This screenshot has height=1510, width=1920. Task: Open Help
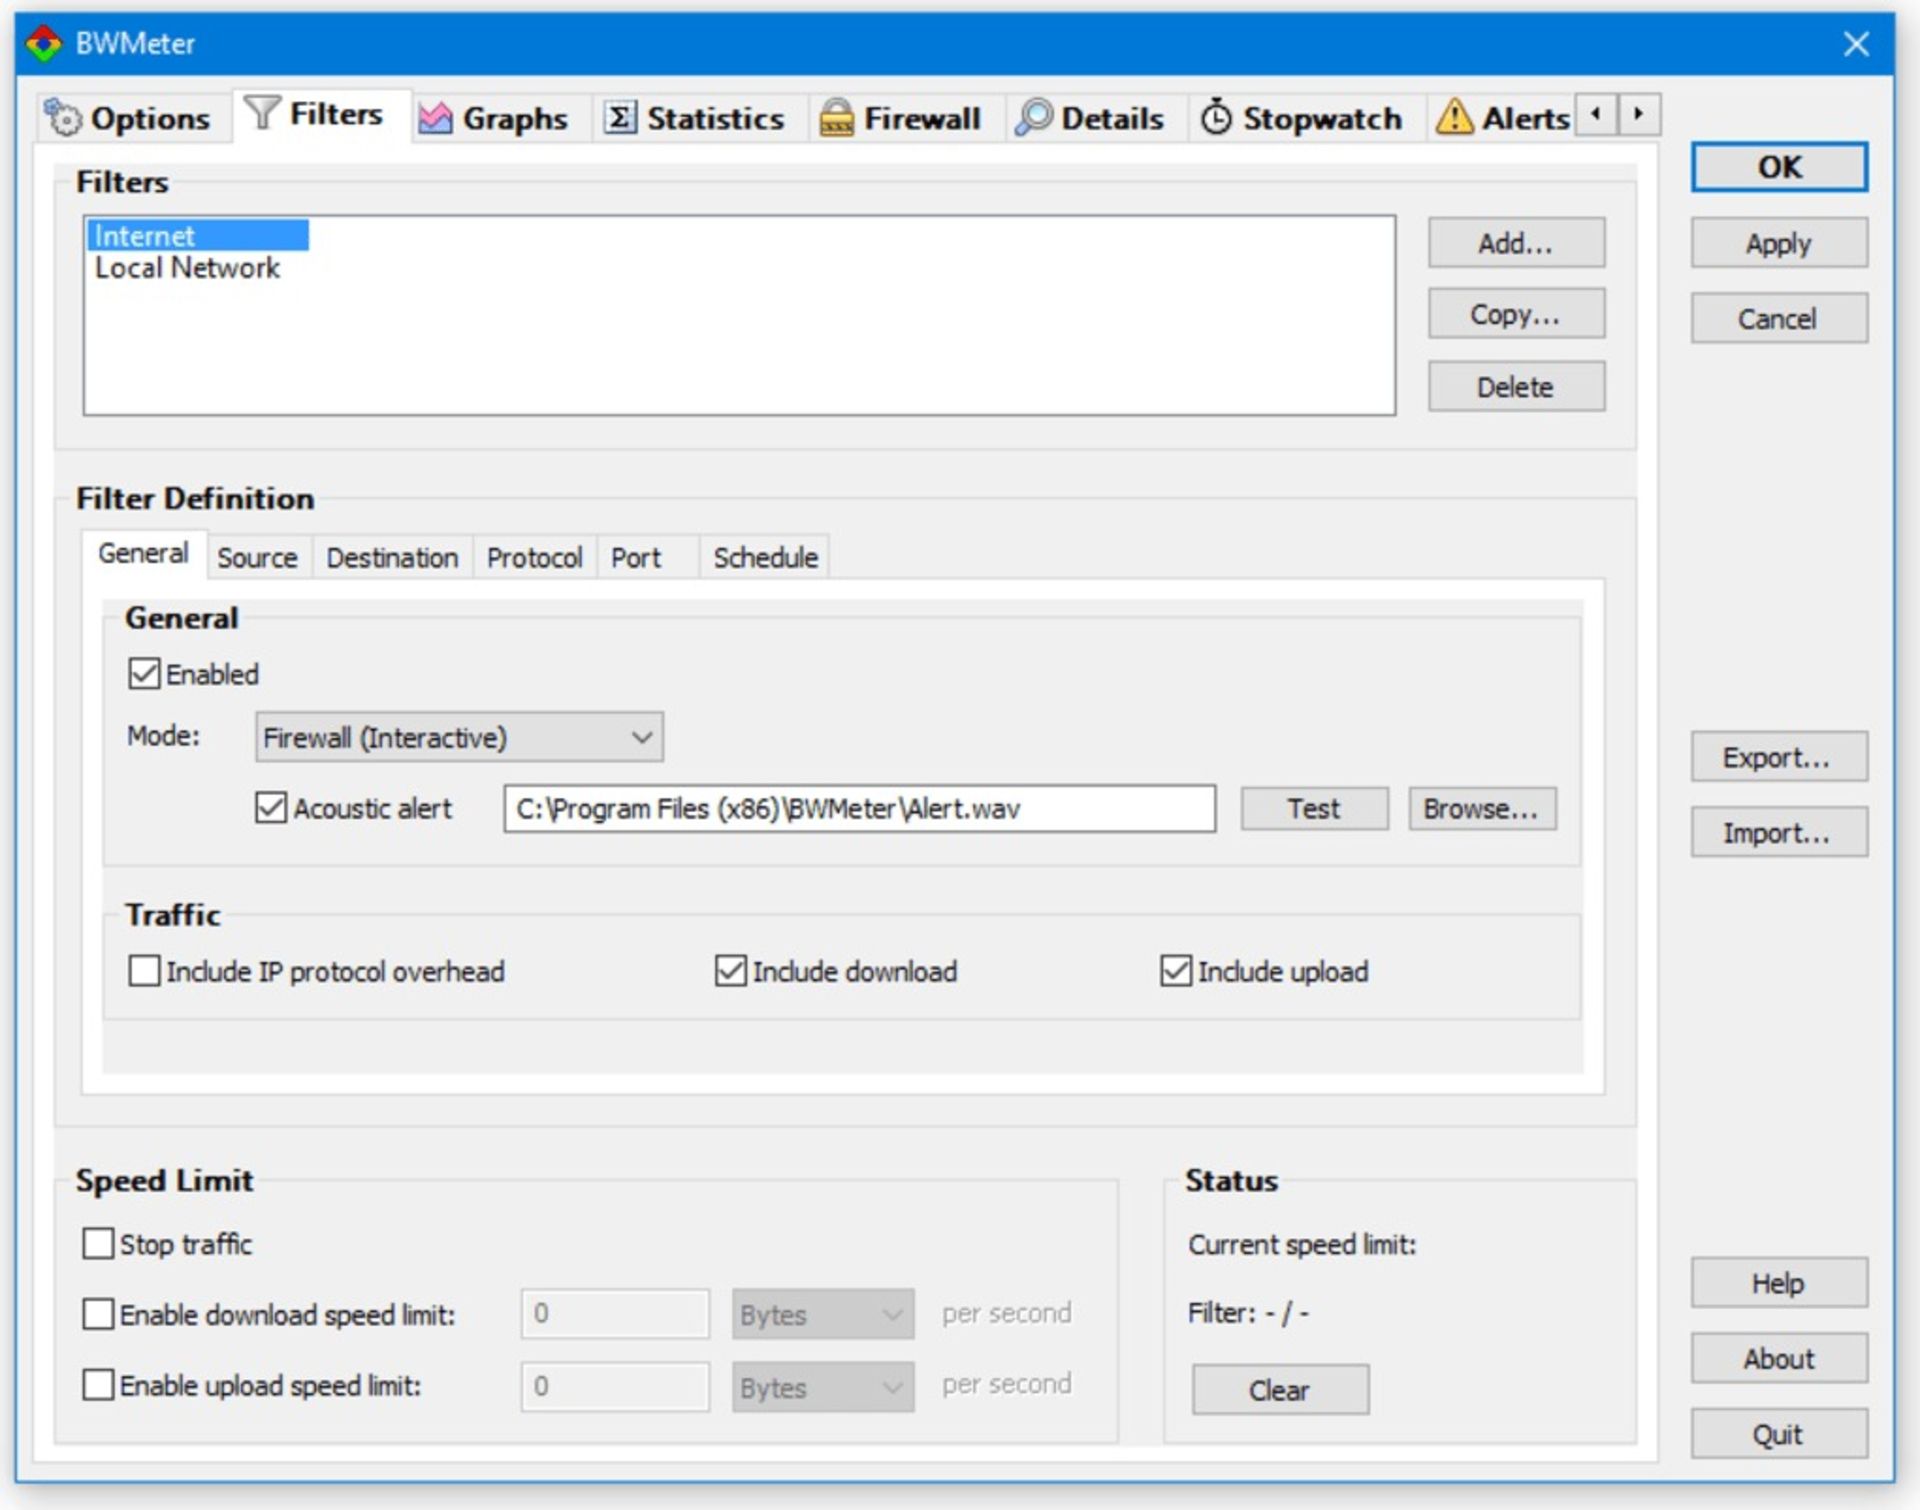click(x=1779, y=1282)
